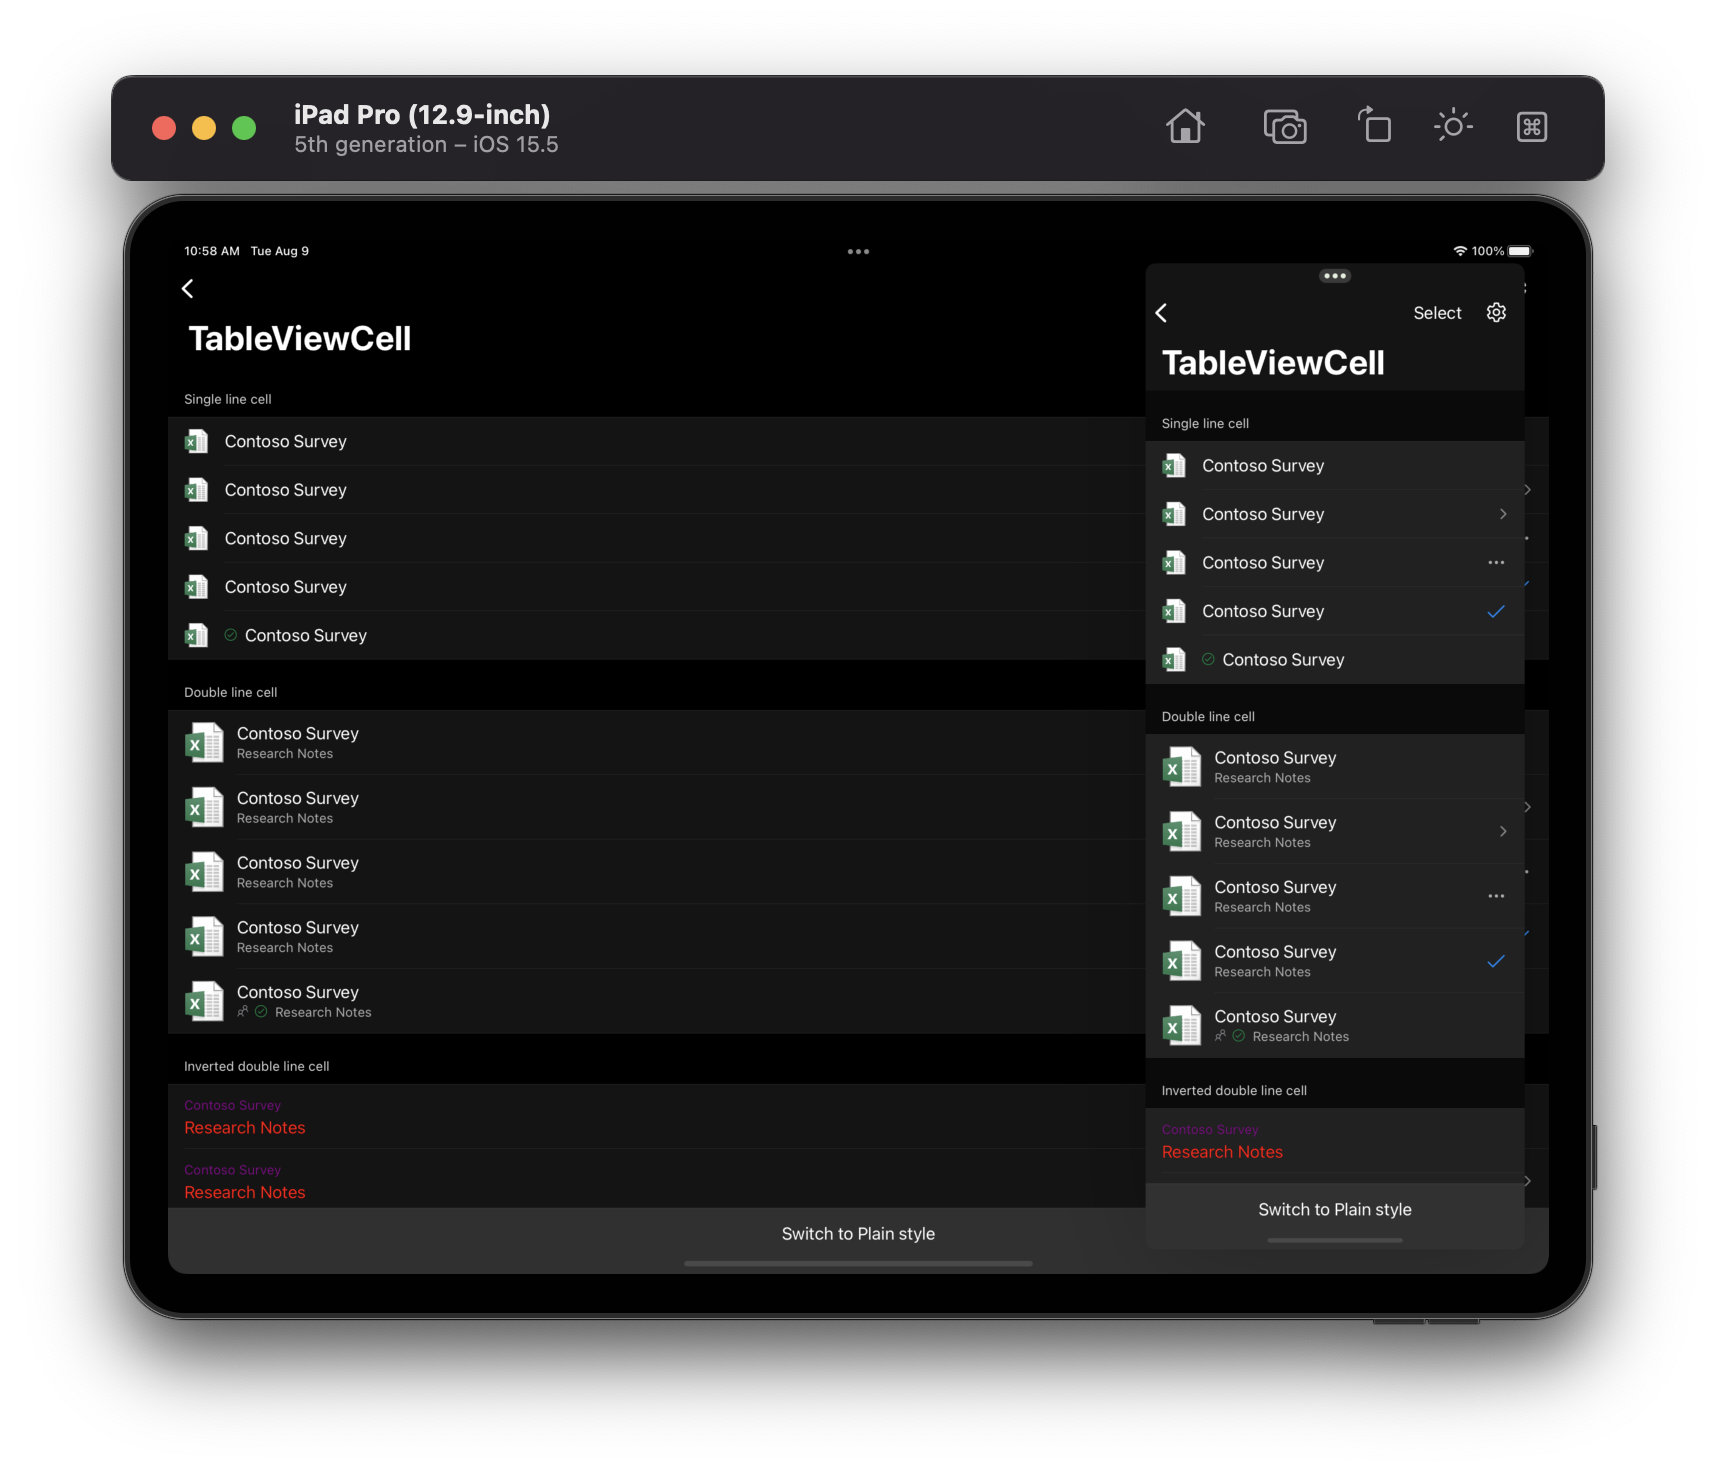Tap Excel icon of first single line cell in main window
Screen dimensions: 1716x1480
(x=197, y=441)
